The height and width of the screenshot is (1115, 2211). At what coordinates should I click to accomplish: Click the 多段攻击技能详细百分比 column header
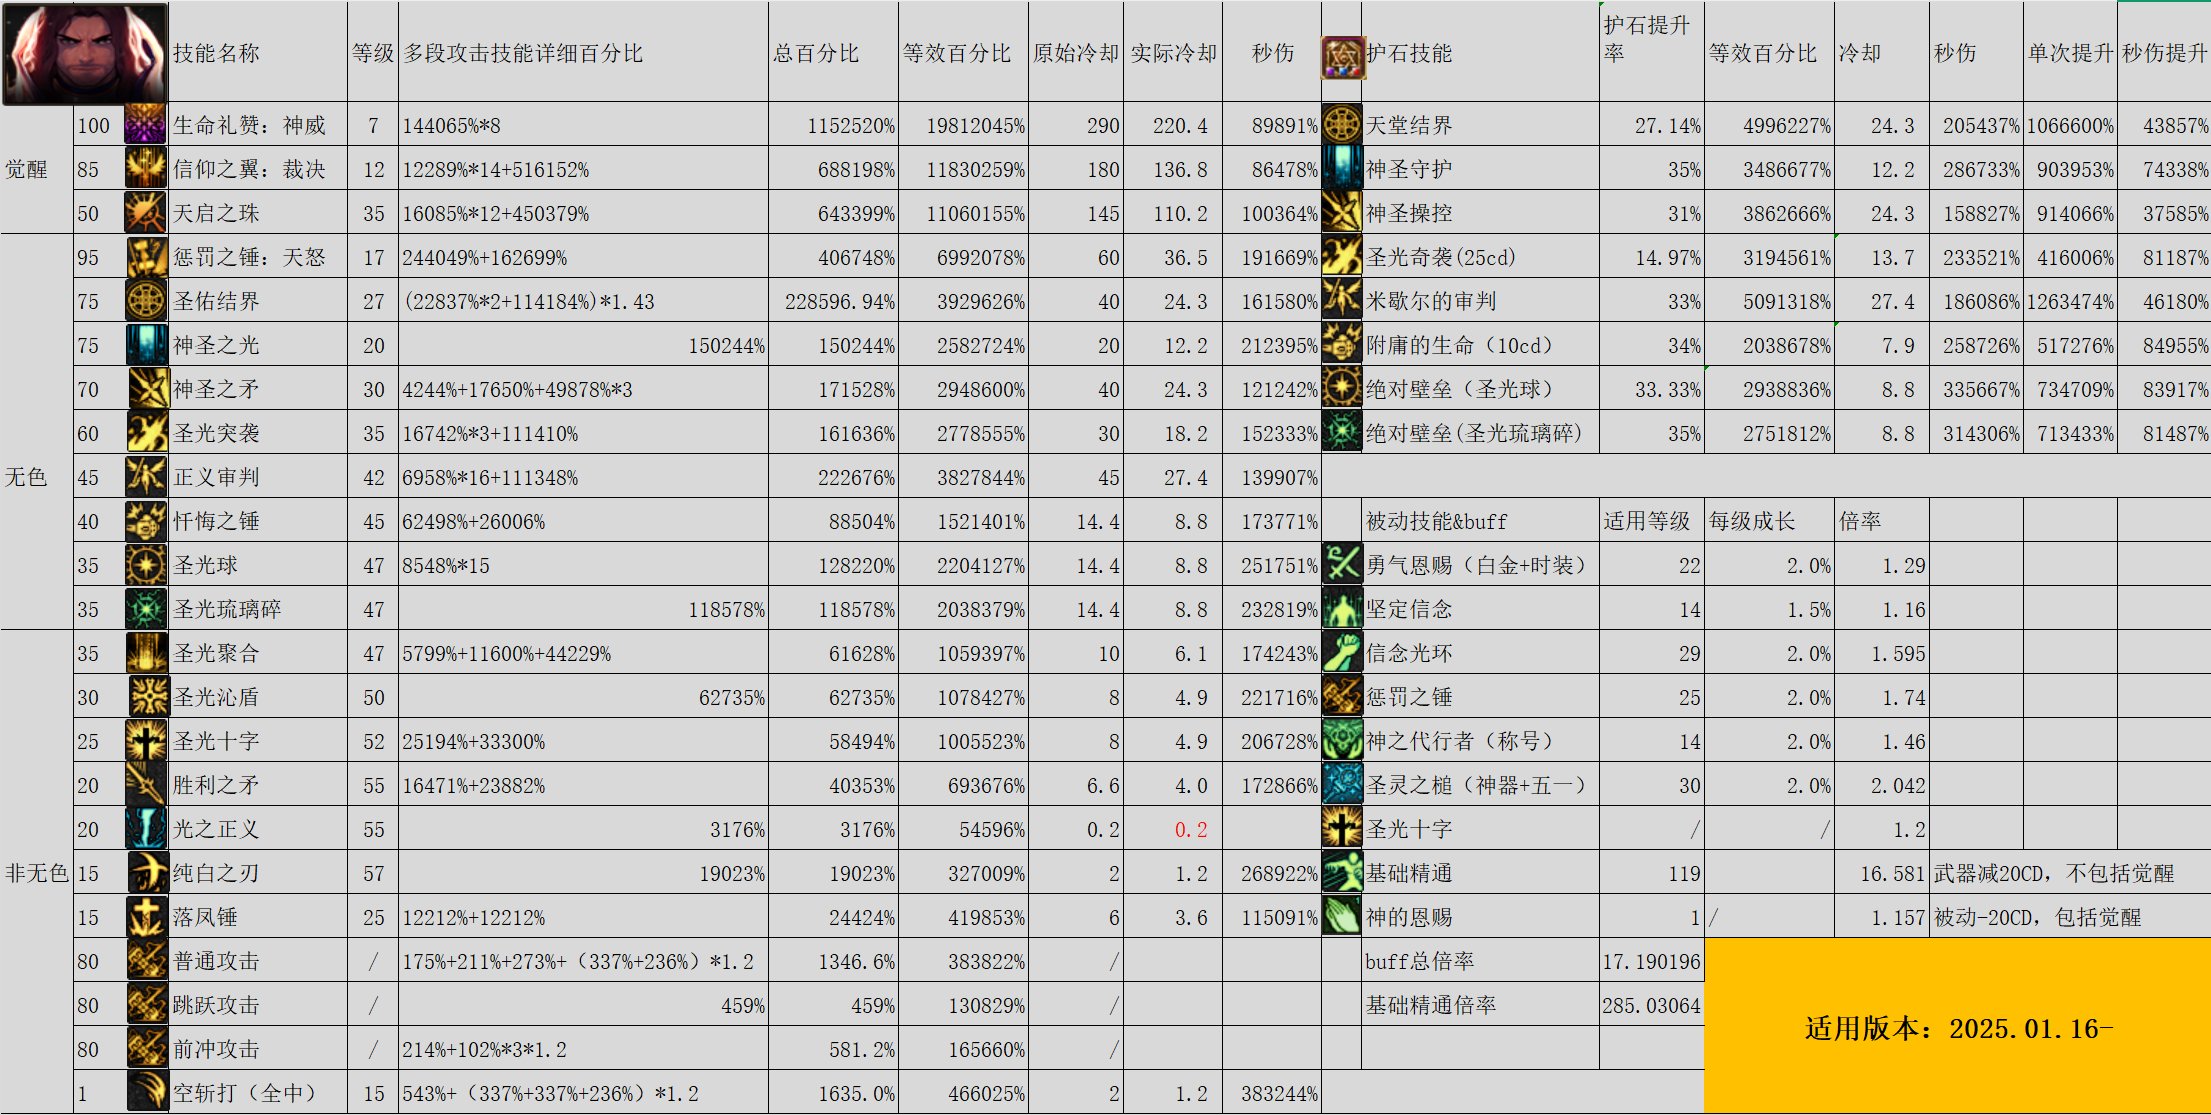[x=523, y=54]
